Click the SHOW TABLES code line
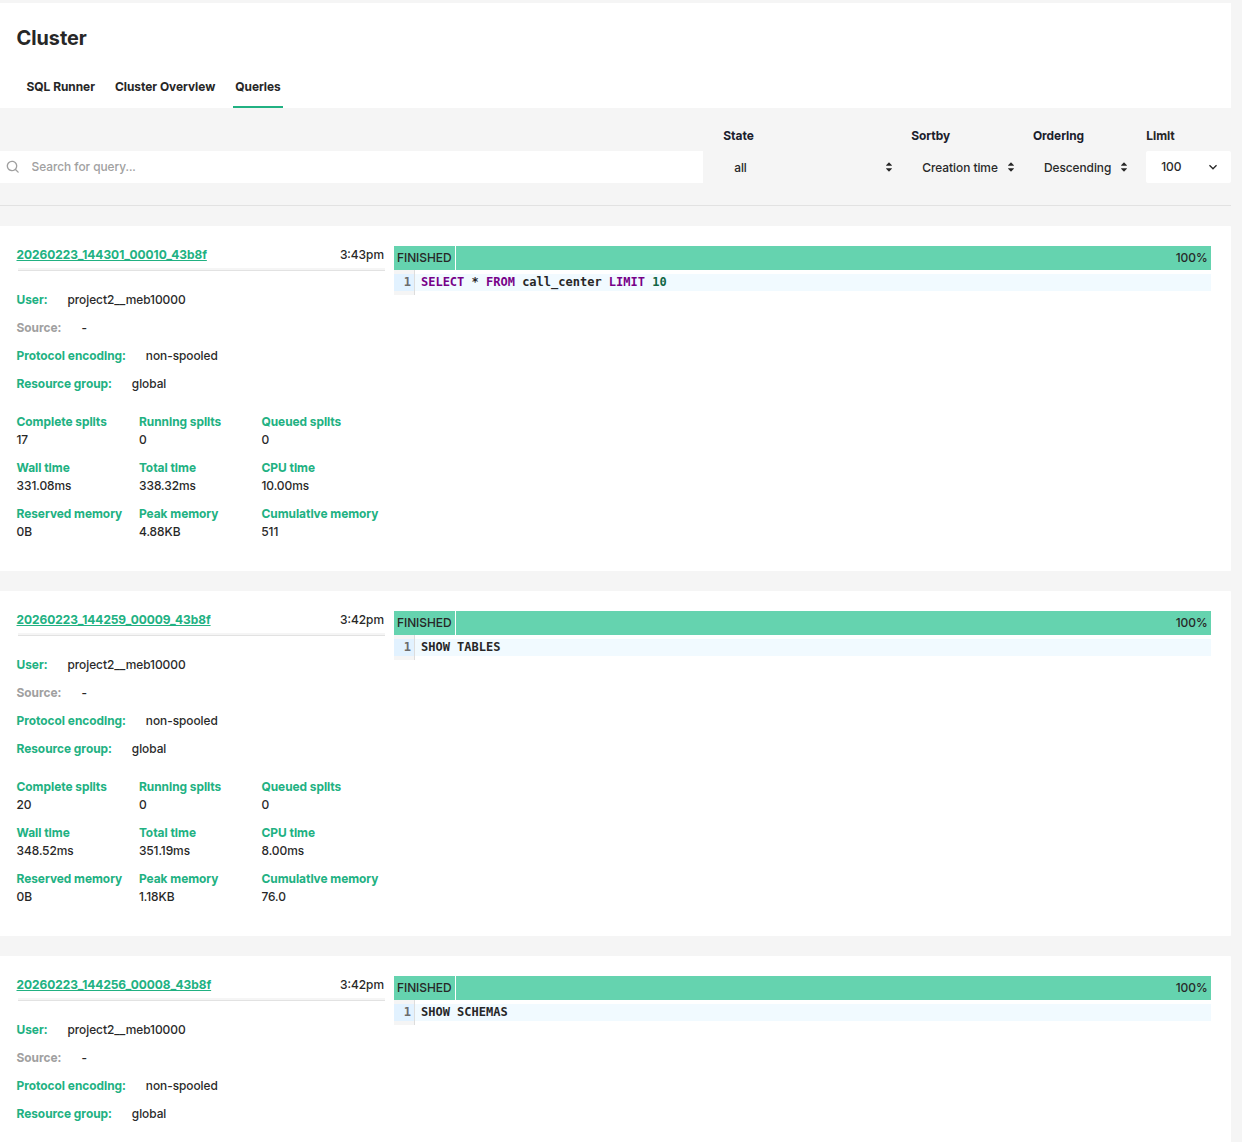The height and width of the screenshot is (1142, 1242). tap(460, 647)
